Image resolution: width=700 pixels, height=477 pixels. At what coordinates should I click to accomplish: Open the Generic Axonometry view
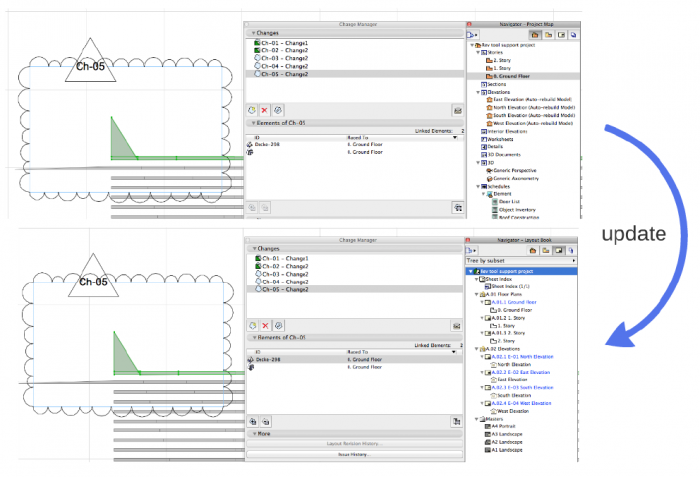[512, 178]
